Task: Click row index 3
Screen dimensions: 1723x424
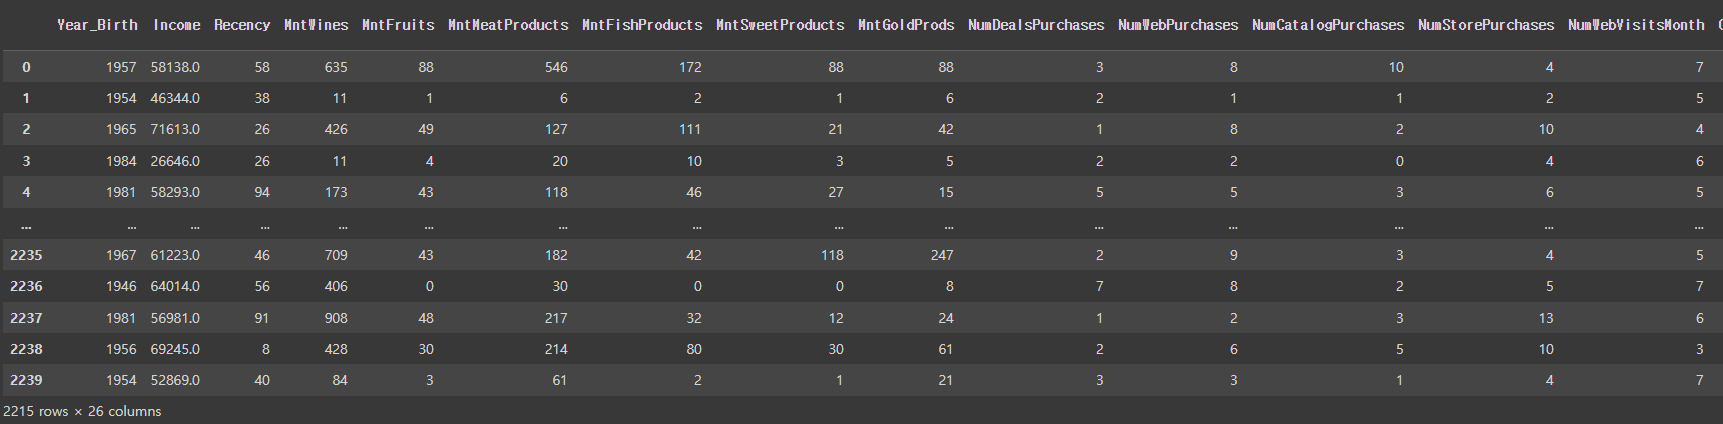Action: (x=26, y=161)
